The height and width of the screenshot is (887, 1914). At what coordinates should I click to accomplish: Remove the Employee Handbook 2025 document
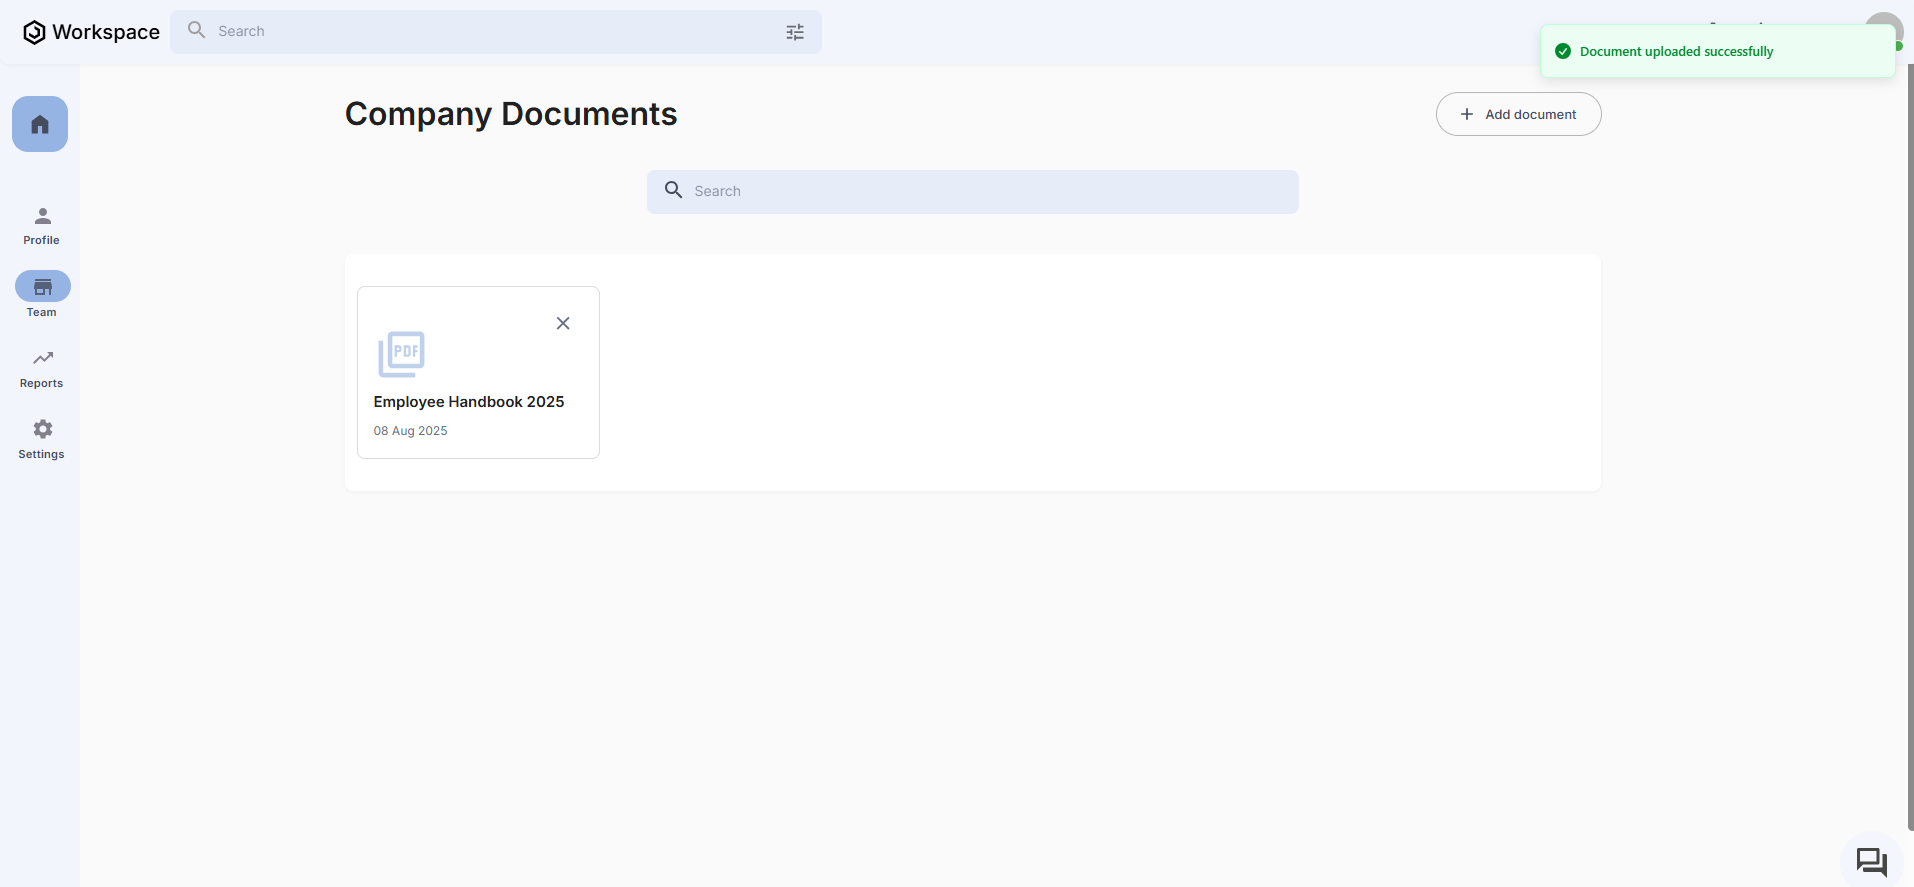[563, 323]
